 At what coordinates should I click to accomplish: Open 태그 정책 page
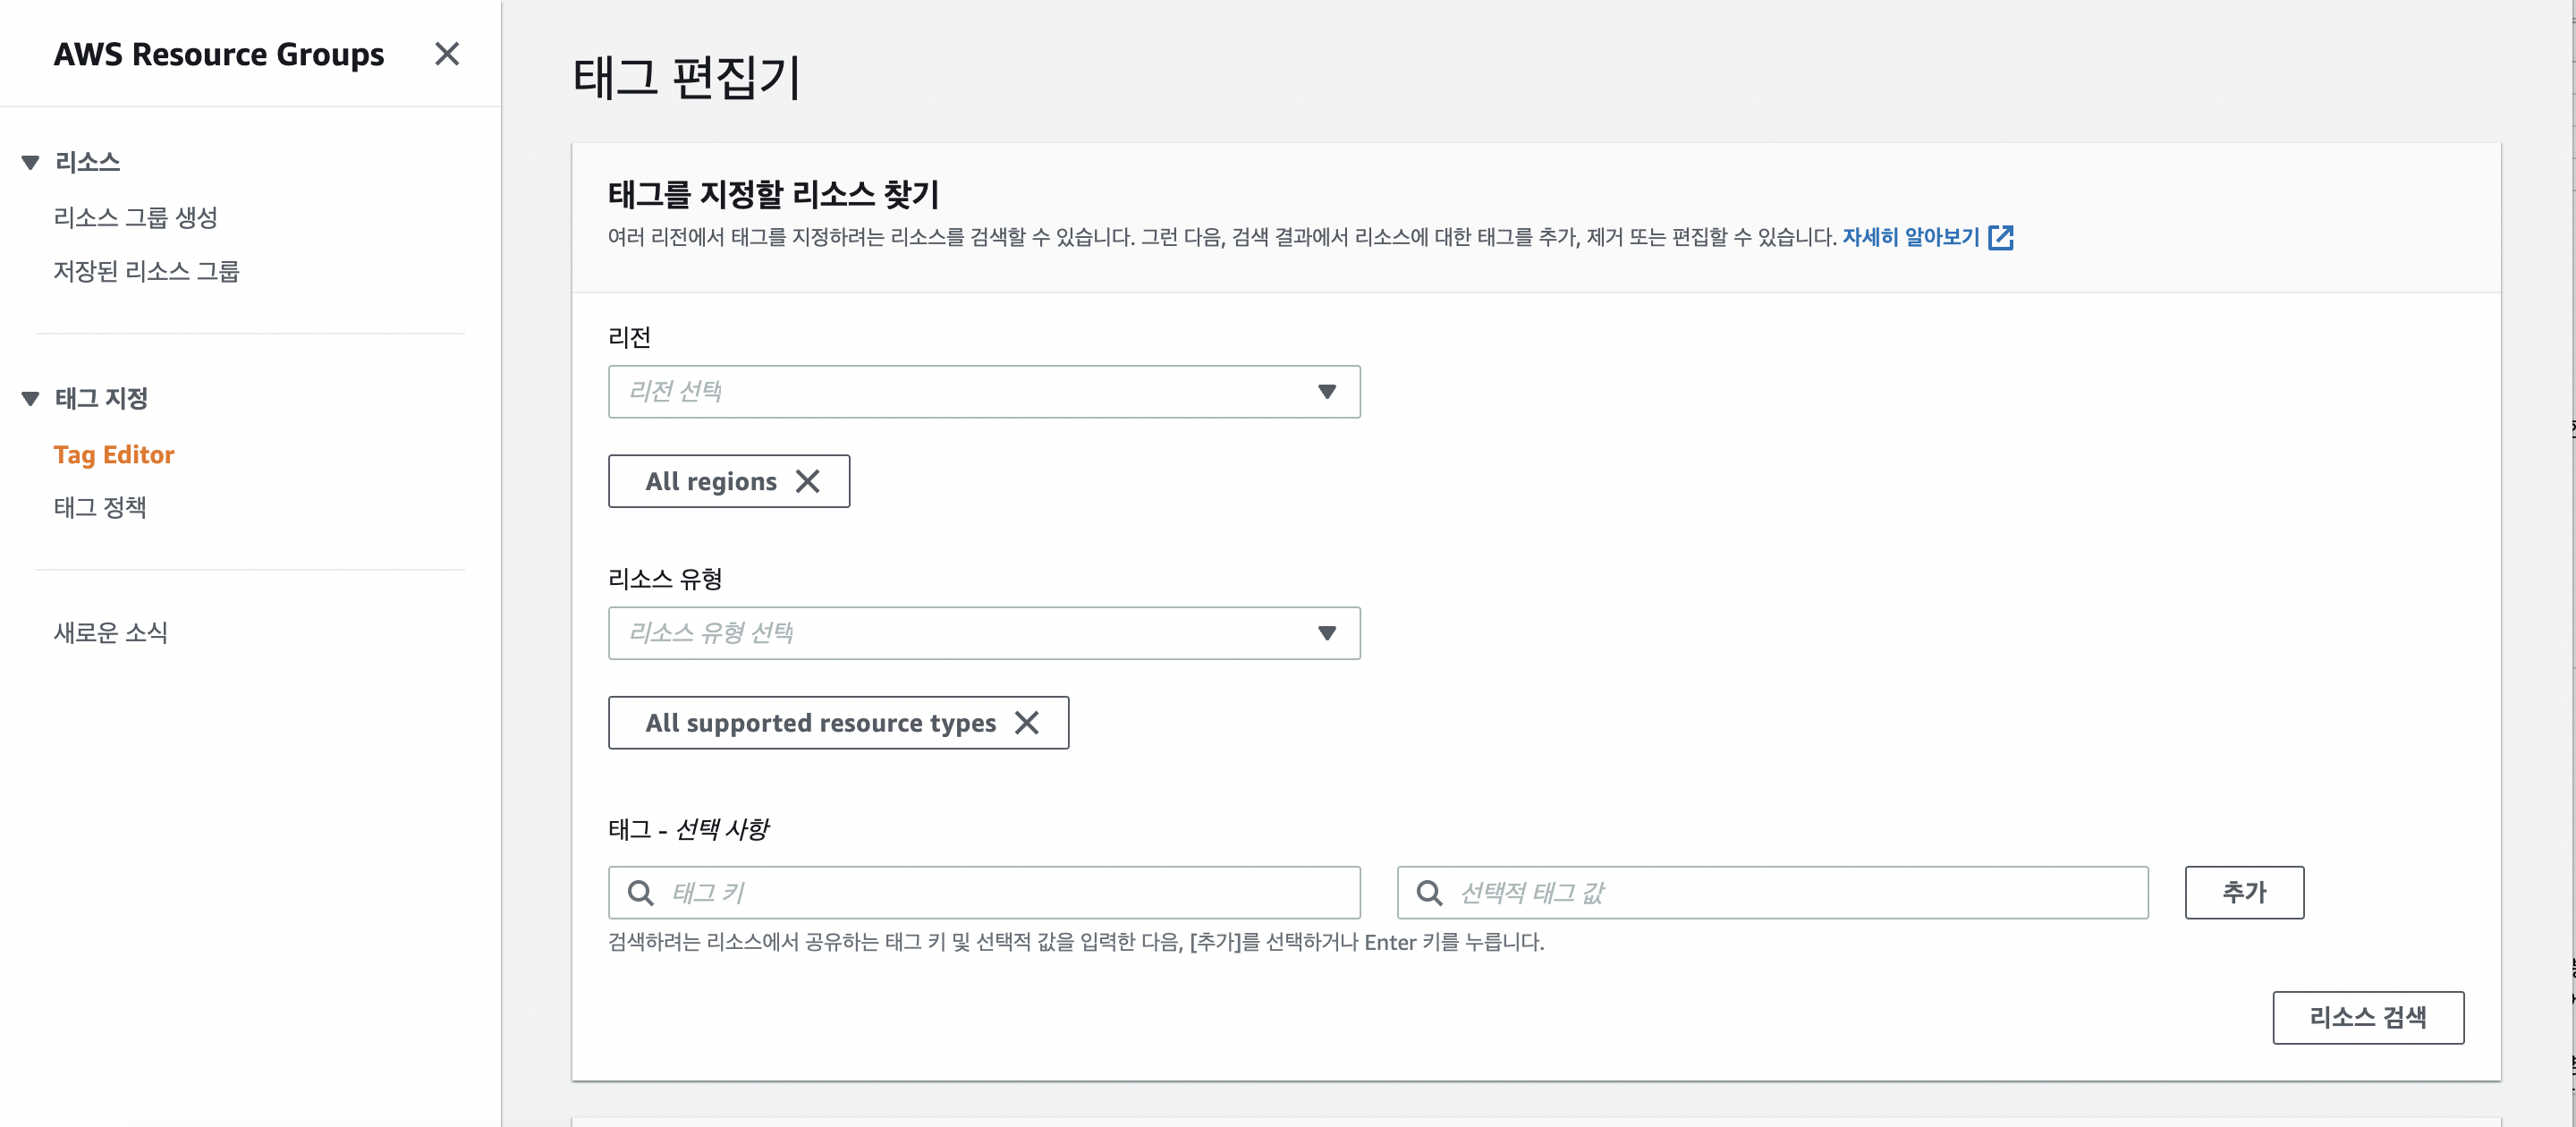[100, 507]
